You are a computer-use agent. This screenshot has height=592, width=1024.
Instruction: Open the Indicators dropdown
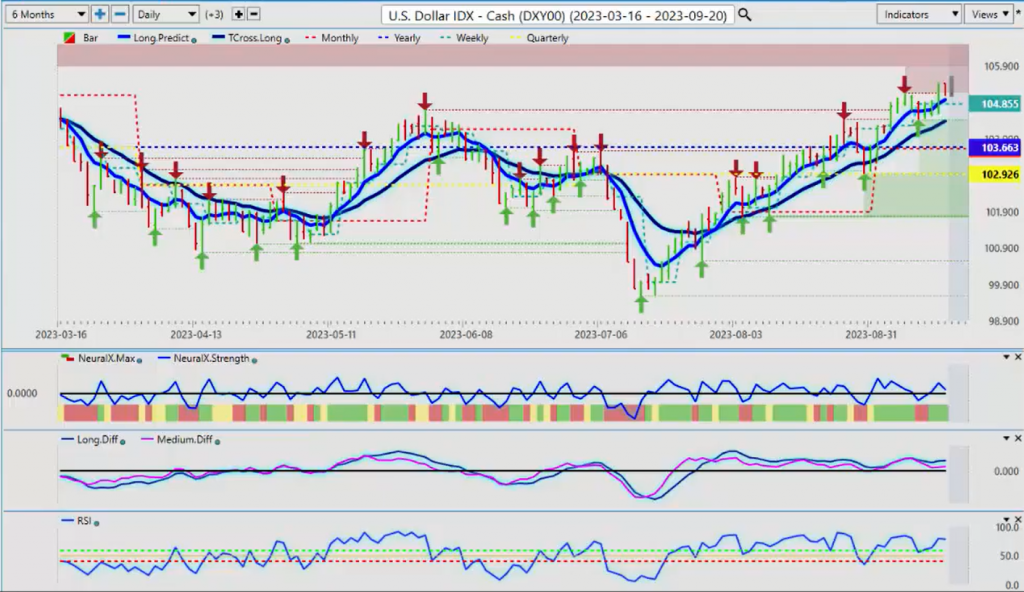(918, 14)
